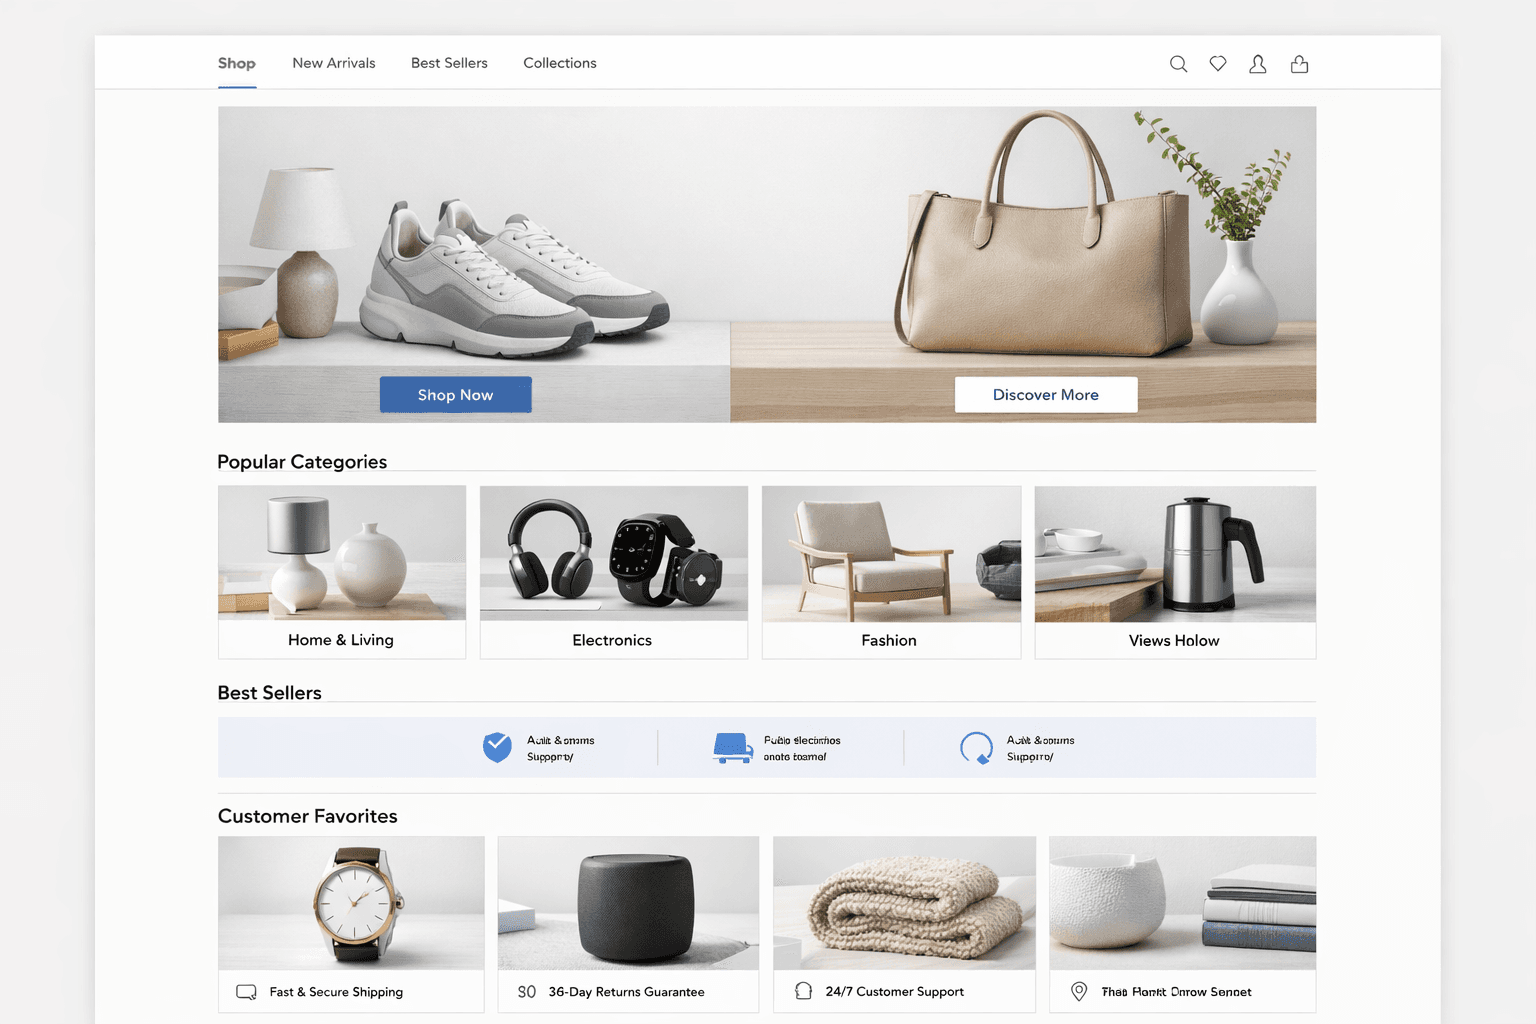The width and height of the screenshot is (1536, 1024).
Task: Open the Electronics category card
Action: pyautogui.click(x=613, y=571)
